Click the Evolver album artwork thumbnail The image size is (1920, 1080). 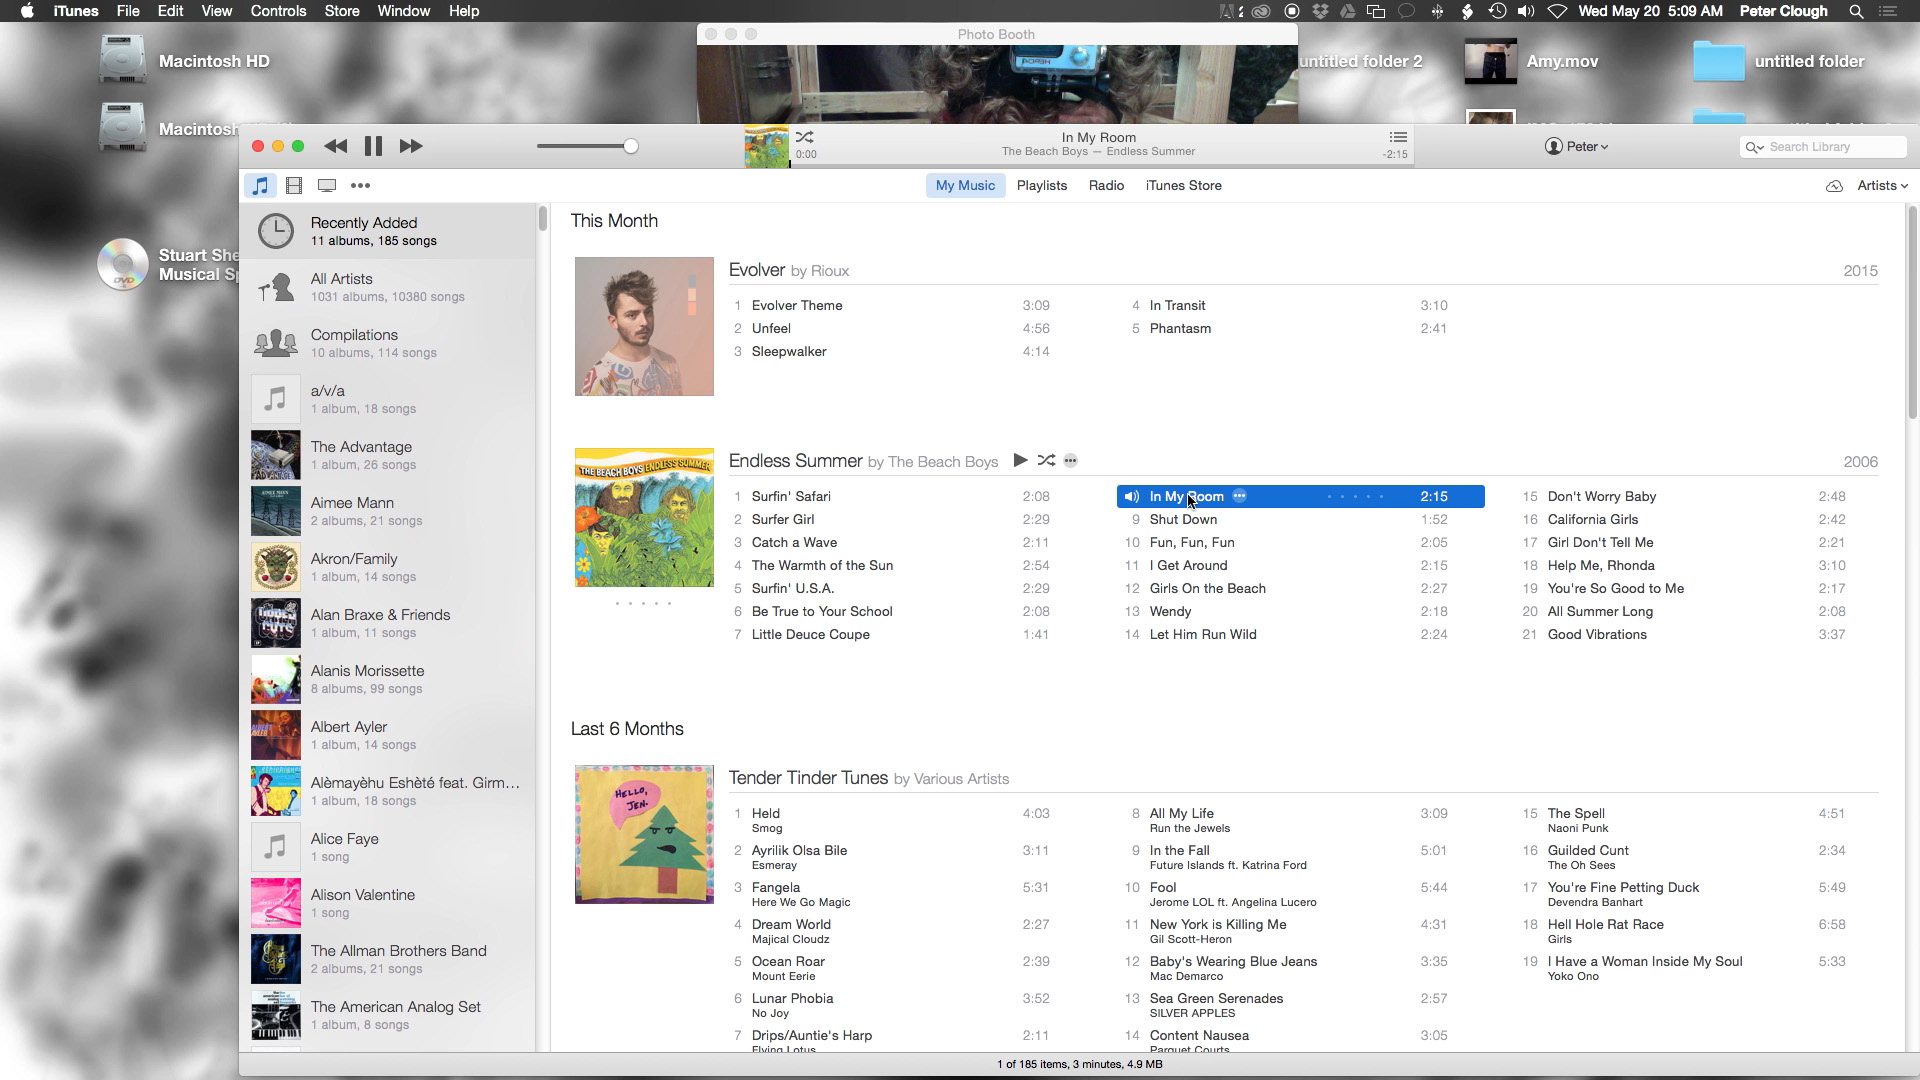click(x=644, y=326)
